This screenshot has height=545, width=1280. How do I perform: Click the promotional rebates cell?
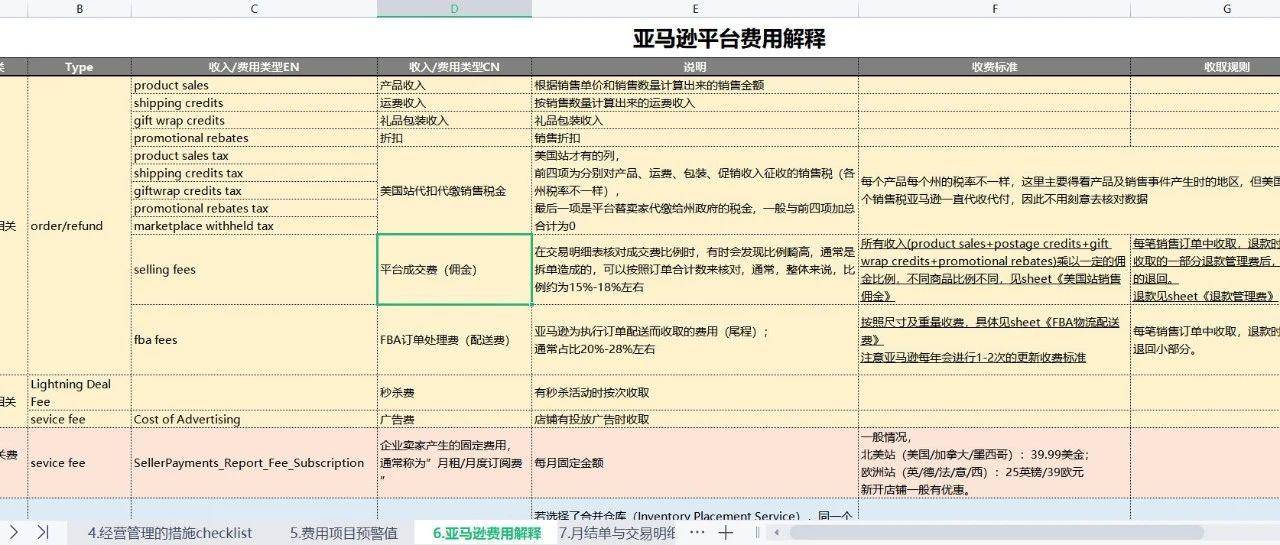pyautogui.click(x=254, y=138)
